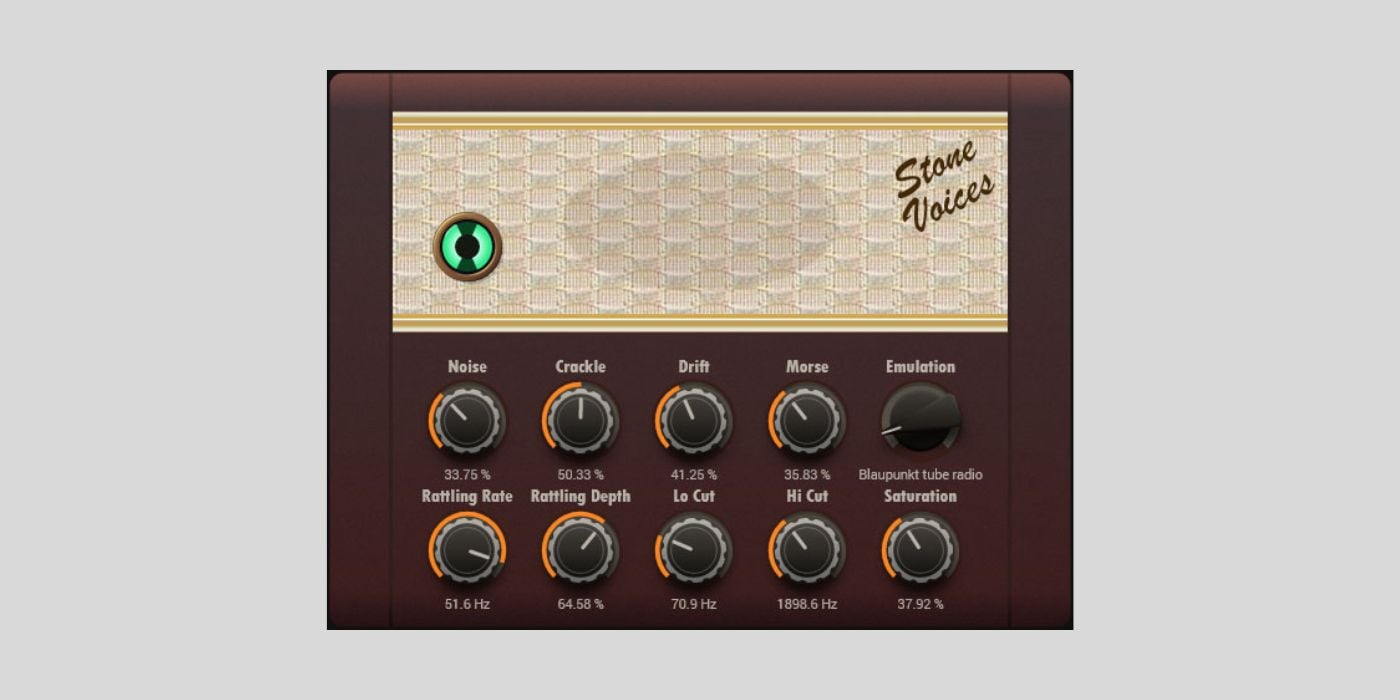
Task: Adjust the Saturation knob
Action: point(920,551)
